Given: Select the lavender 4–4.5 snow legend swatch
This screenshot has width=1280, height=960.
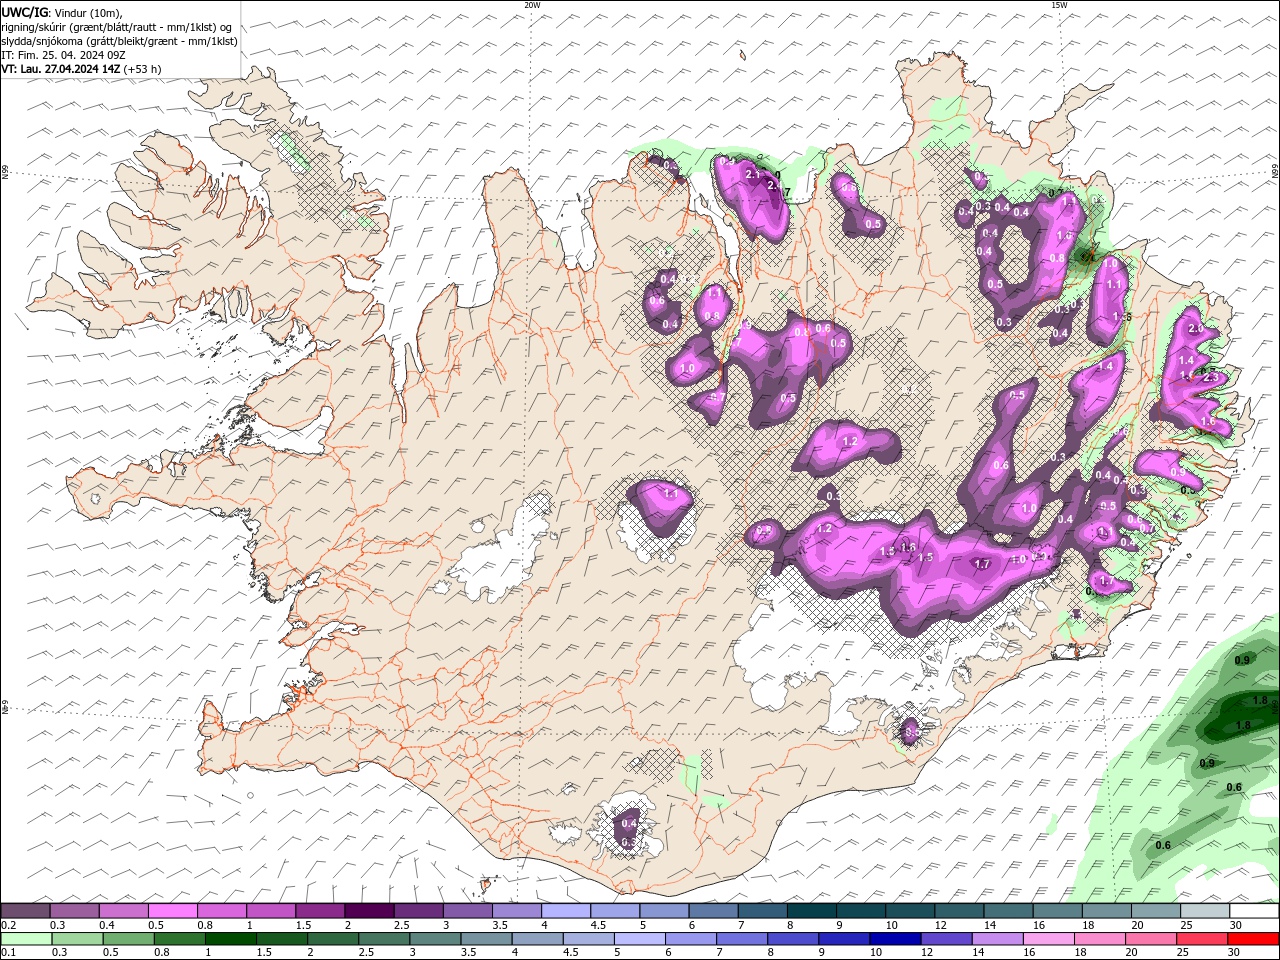Looking at the screenshot, I should click(566, 911).
